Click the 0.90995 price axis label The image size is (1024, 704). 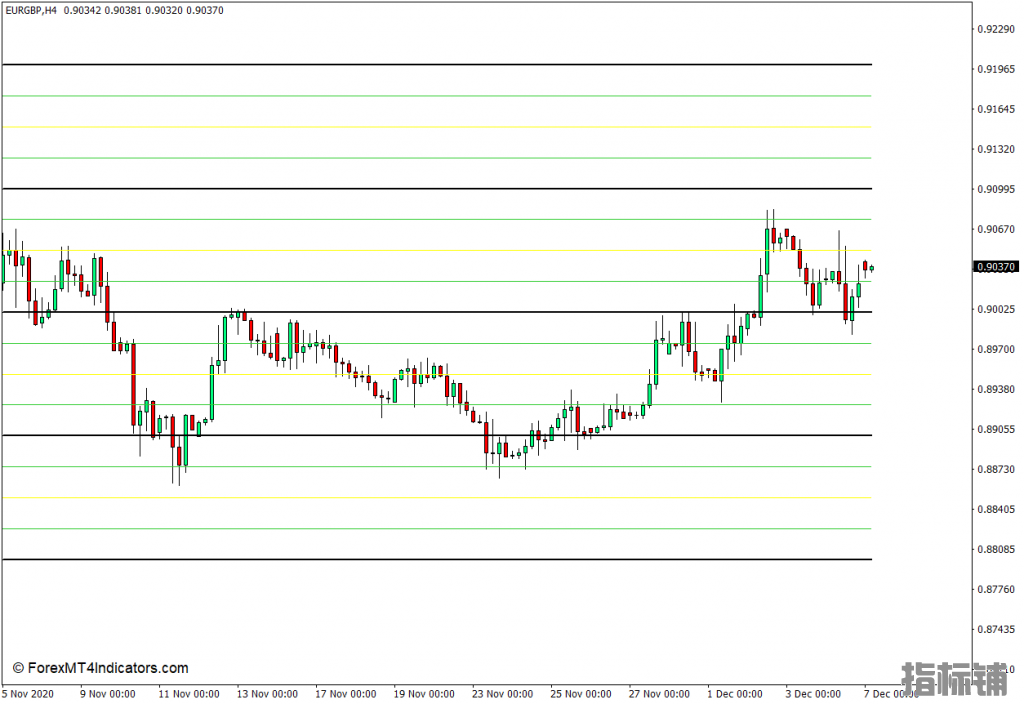996,189
